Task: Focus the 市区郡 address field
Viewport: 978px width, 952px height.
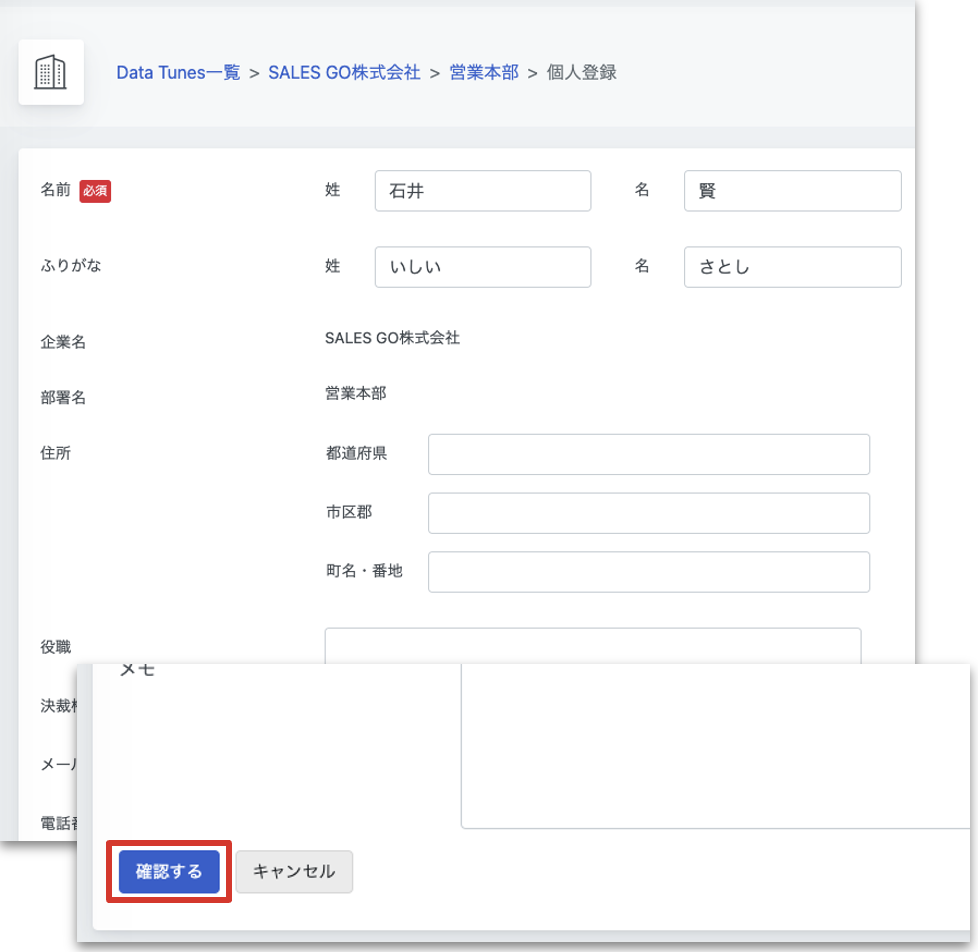Action: pos(649,513)
